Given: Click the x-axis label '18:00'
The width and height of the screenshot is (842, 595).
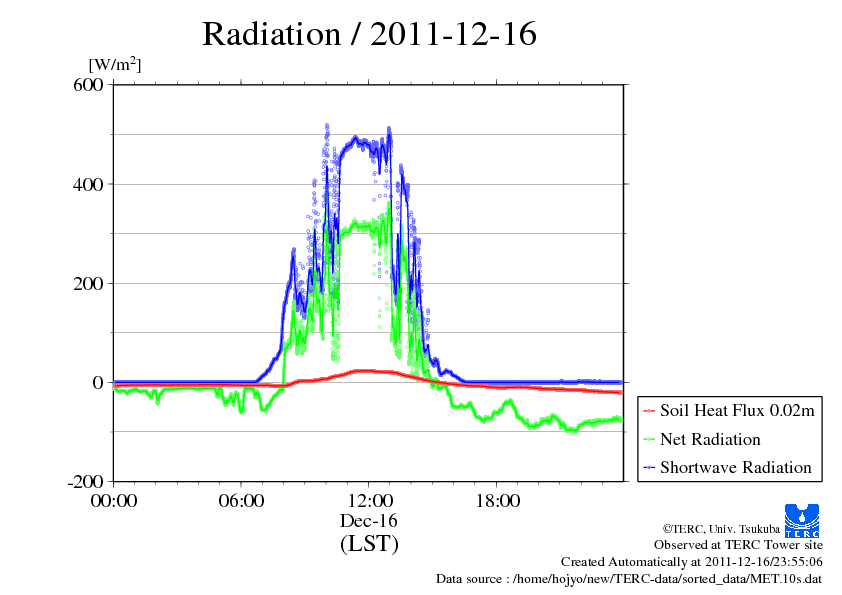Looking at the screenshot, I should click(498, 501).
